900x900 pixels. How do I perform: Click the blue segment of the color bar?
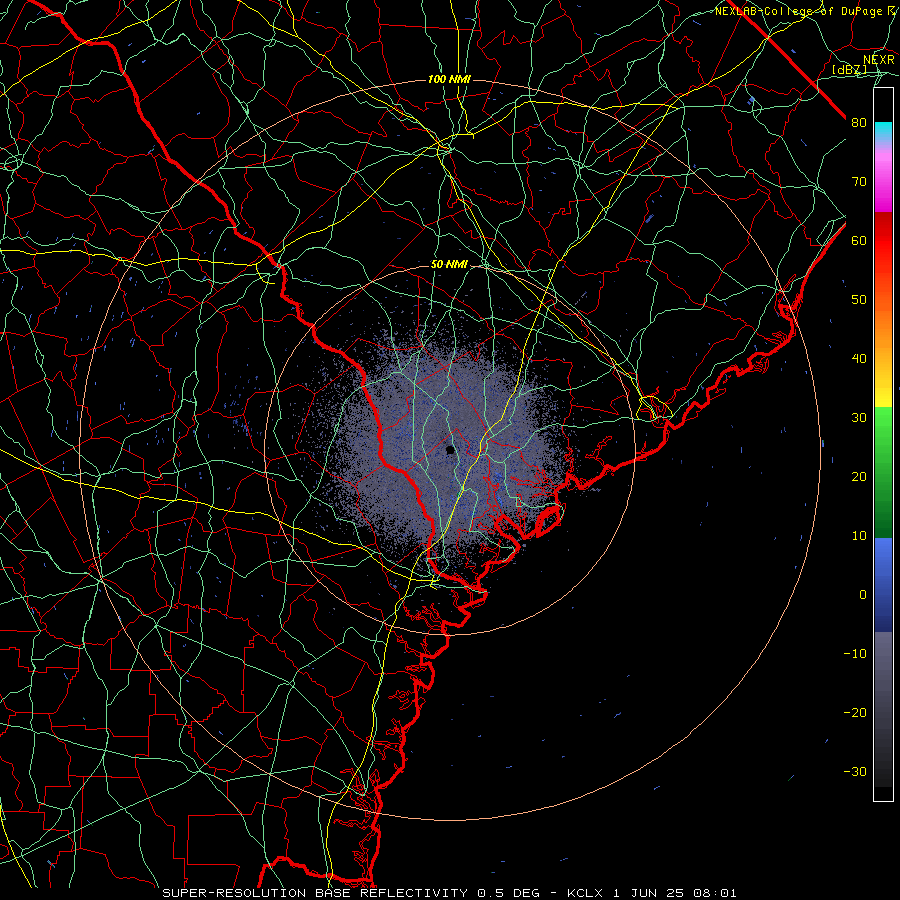click(x=883, y=583)
